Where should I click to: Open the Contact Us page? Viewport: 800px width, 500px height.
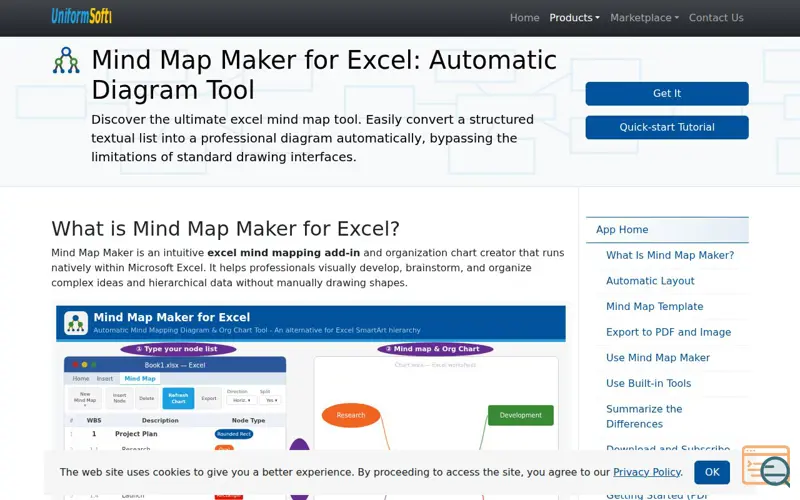[716, 18]
